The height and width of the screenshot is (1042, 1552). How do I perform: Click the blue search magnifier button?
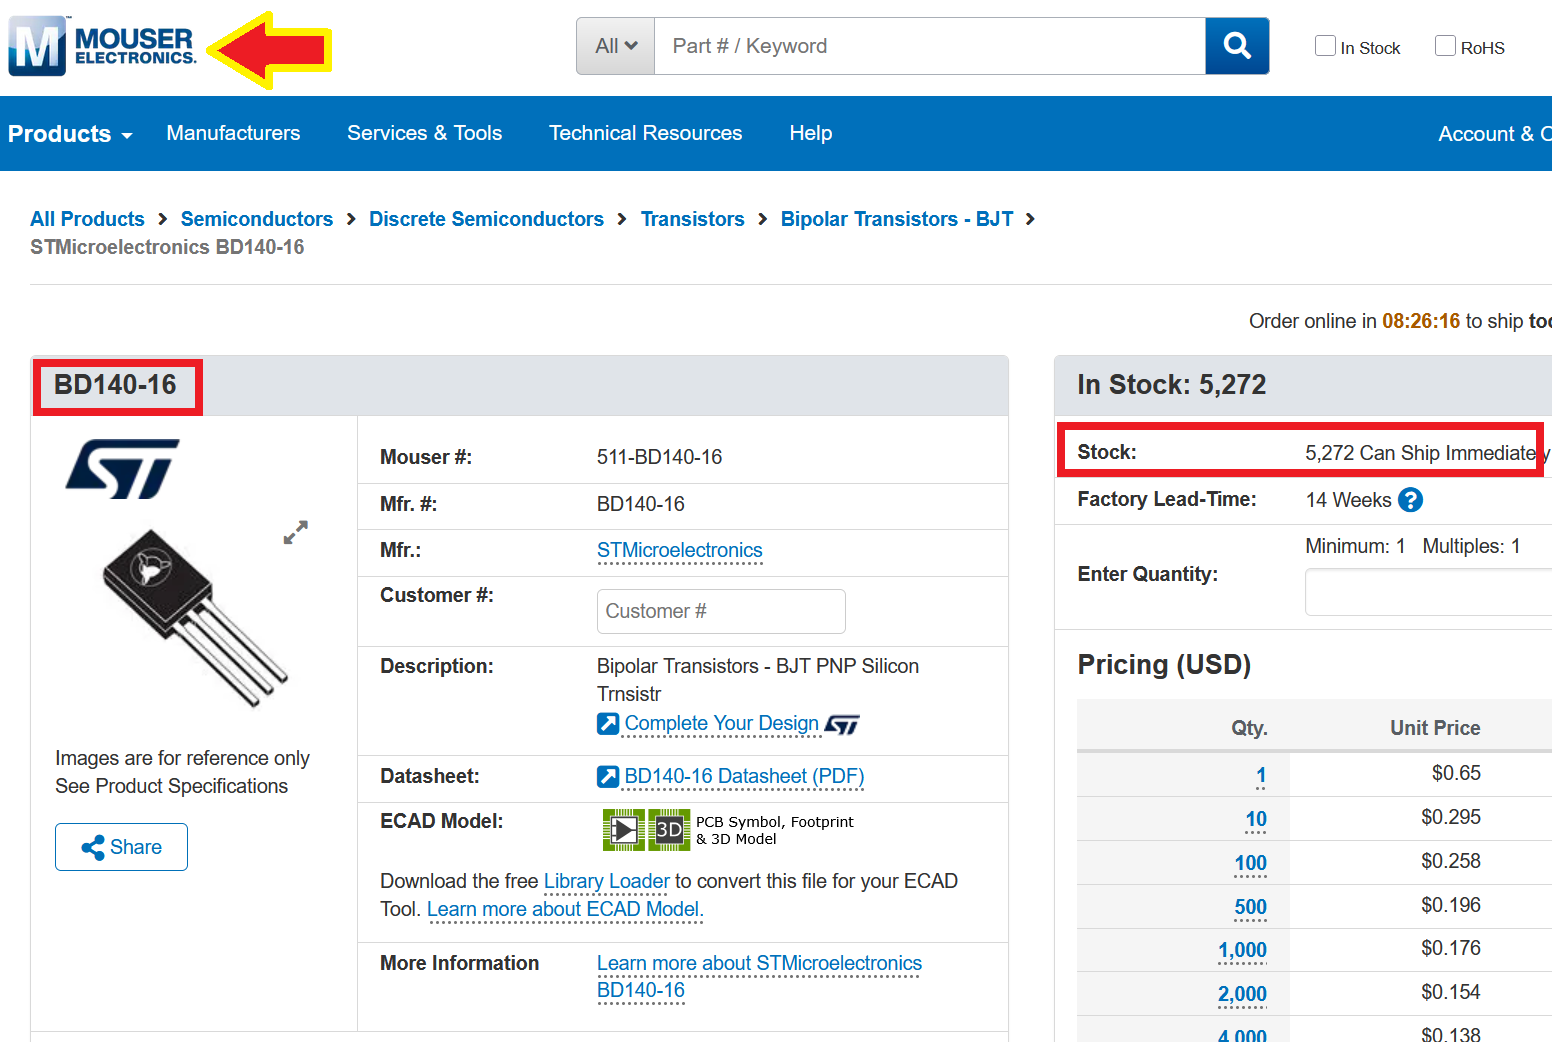(x=1237, y=46)
